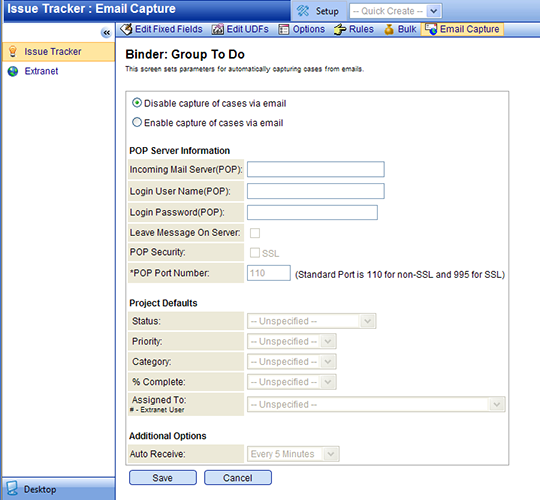Open the Auto Receive interval dropdown
Viewport: 540px width, 500px height.
coord(293,454)
